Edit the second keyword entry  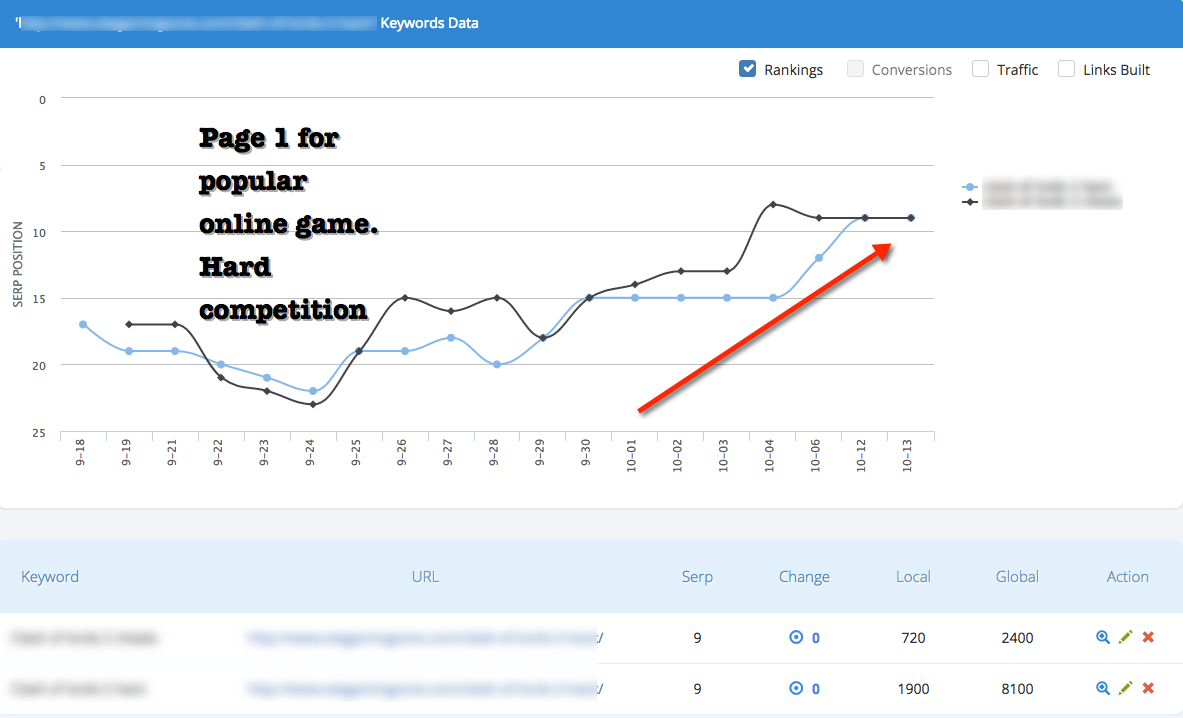click(1125, 688)
